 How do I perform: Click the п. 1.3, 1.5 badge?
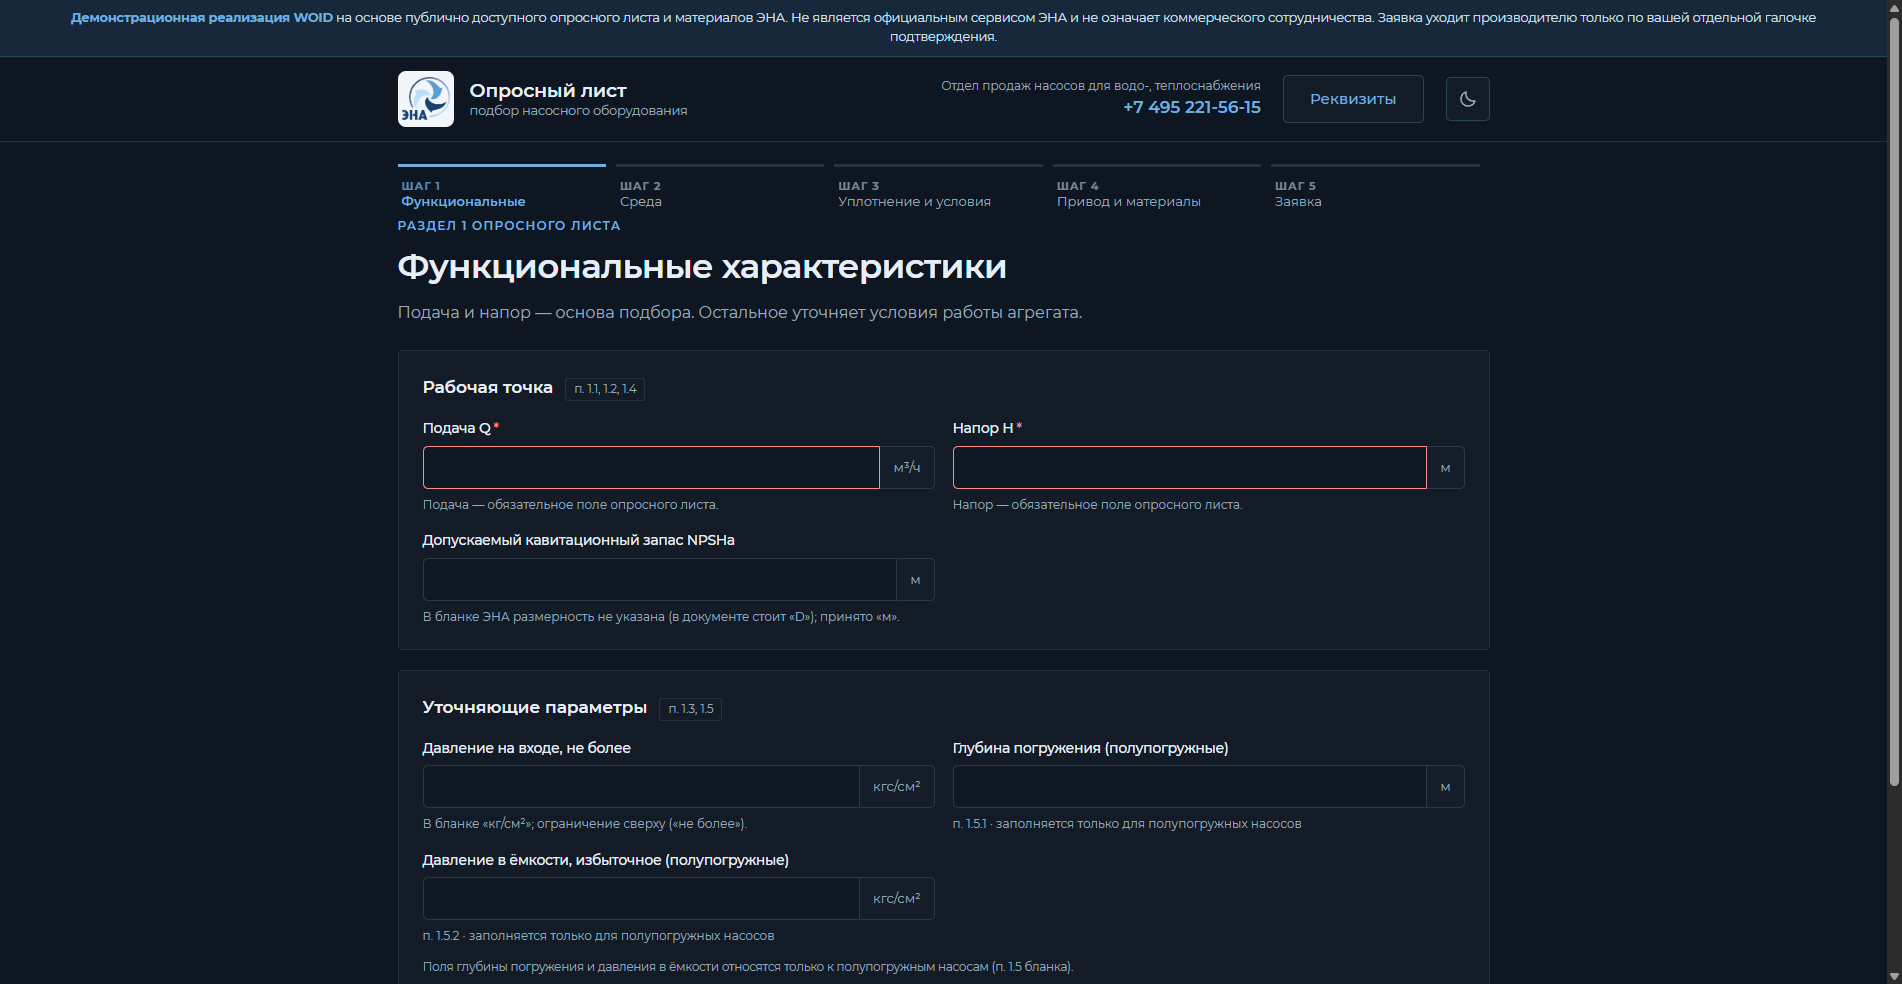click(691, 709)
